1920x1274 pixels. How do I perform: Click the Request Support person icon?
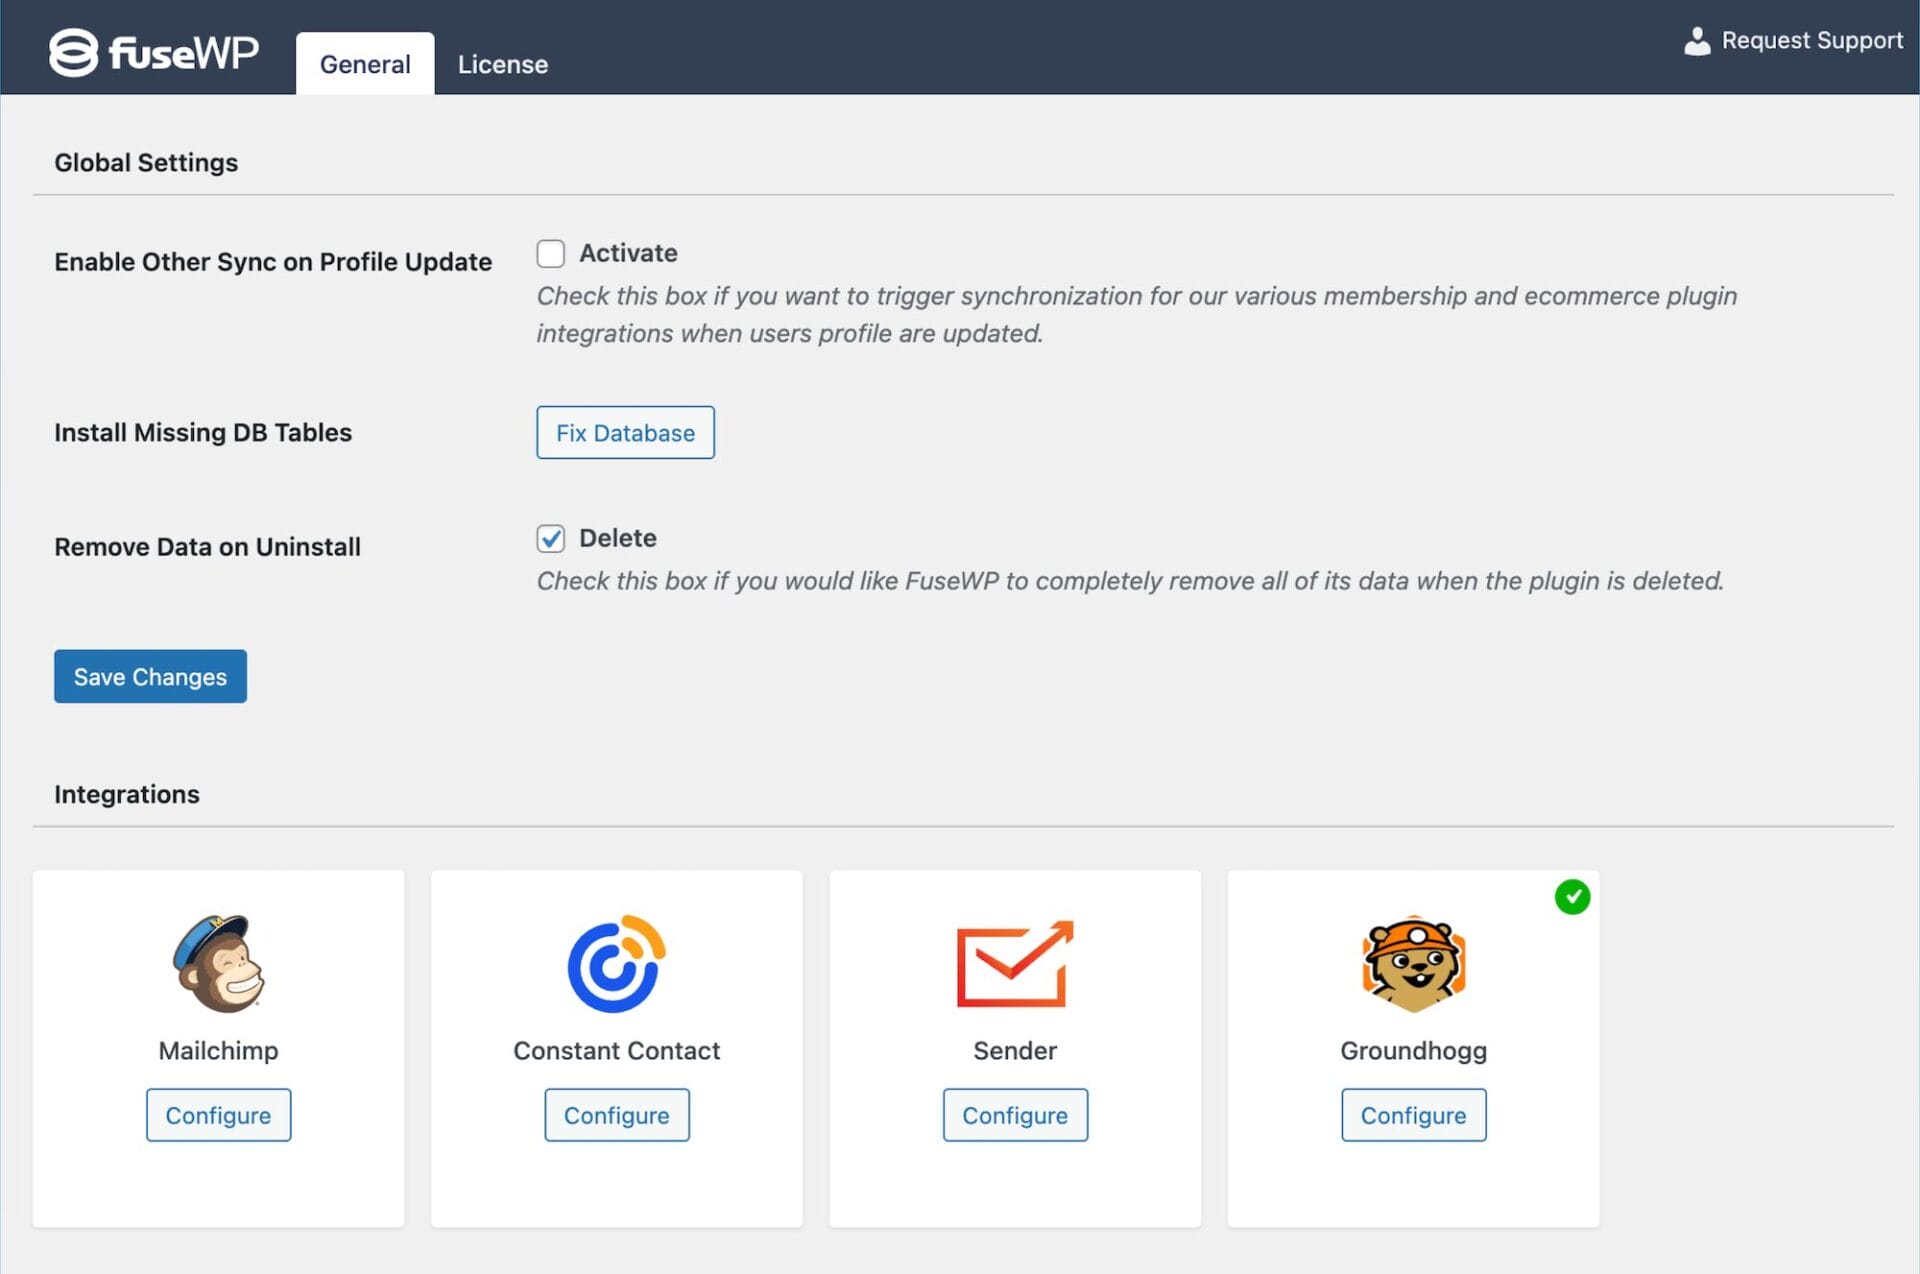point(1697,41)
